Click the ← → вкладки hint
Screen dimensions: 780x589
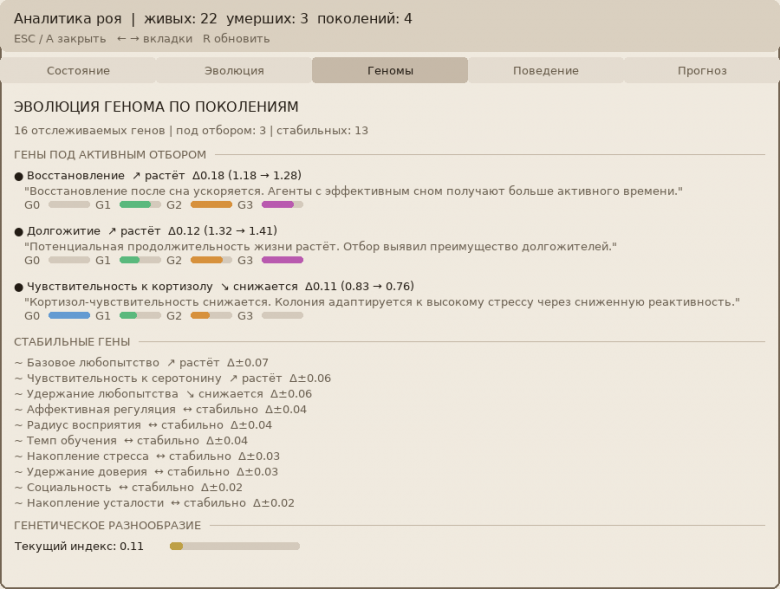pos(155,39)
